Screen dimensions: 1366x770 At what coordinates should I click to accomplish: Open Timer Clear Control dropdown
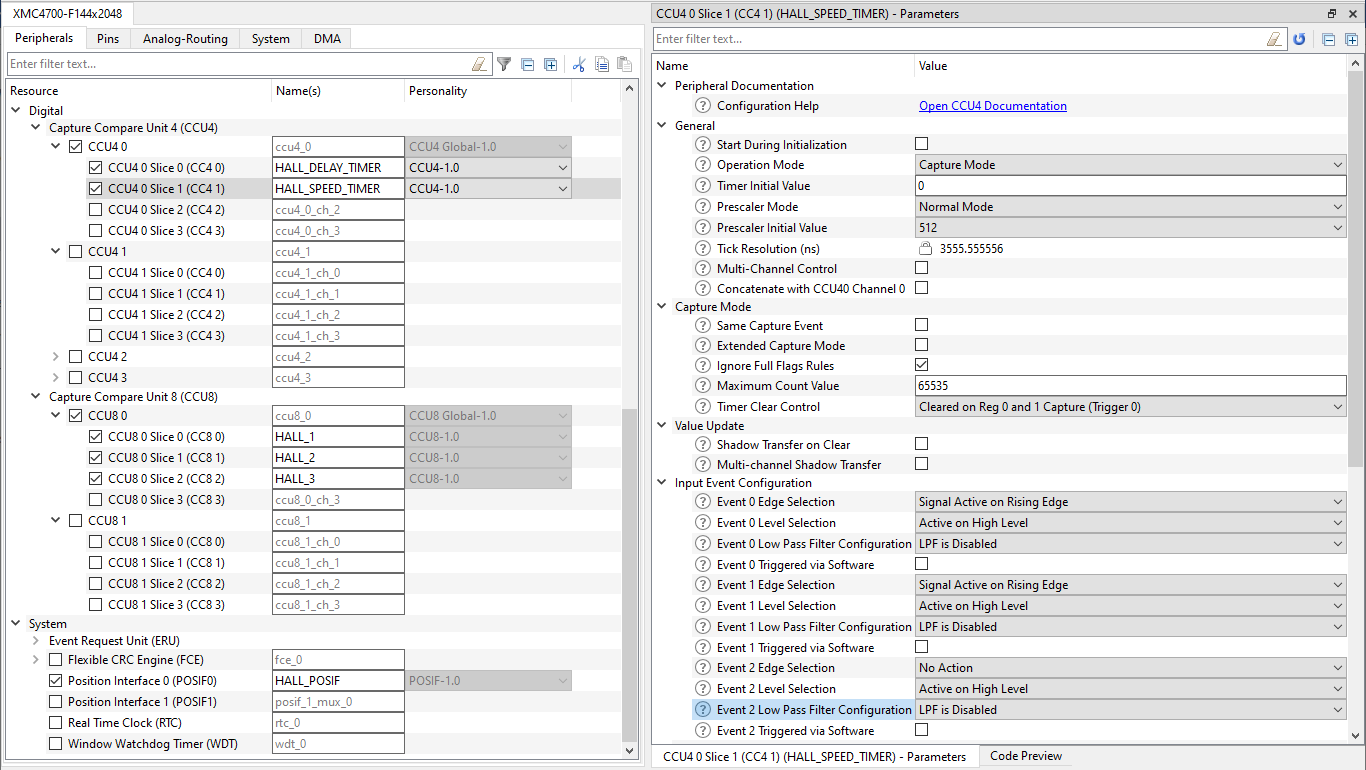(1131, 407)
